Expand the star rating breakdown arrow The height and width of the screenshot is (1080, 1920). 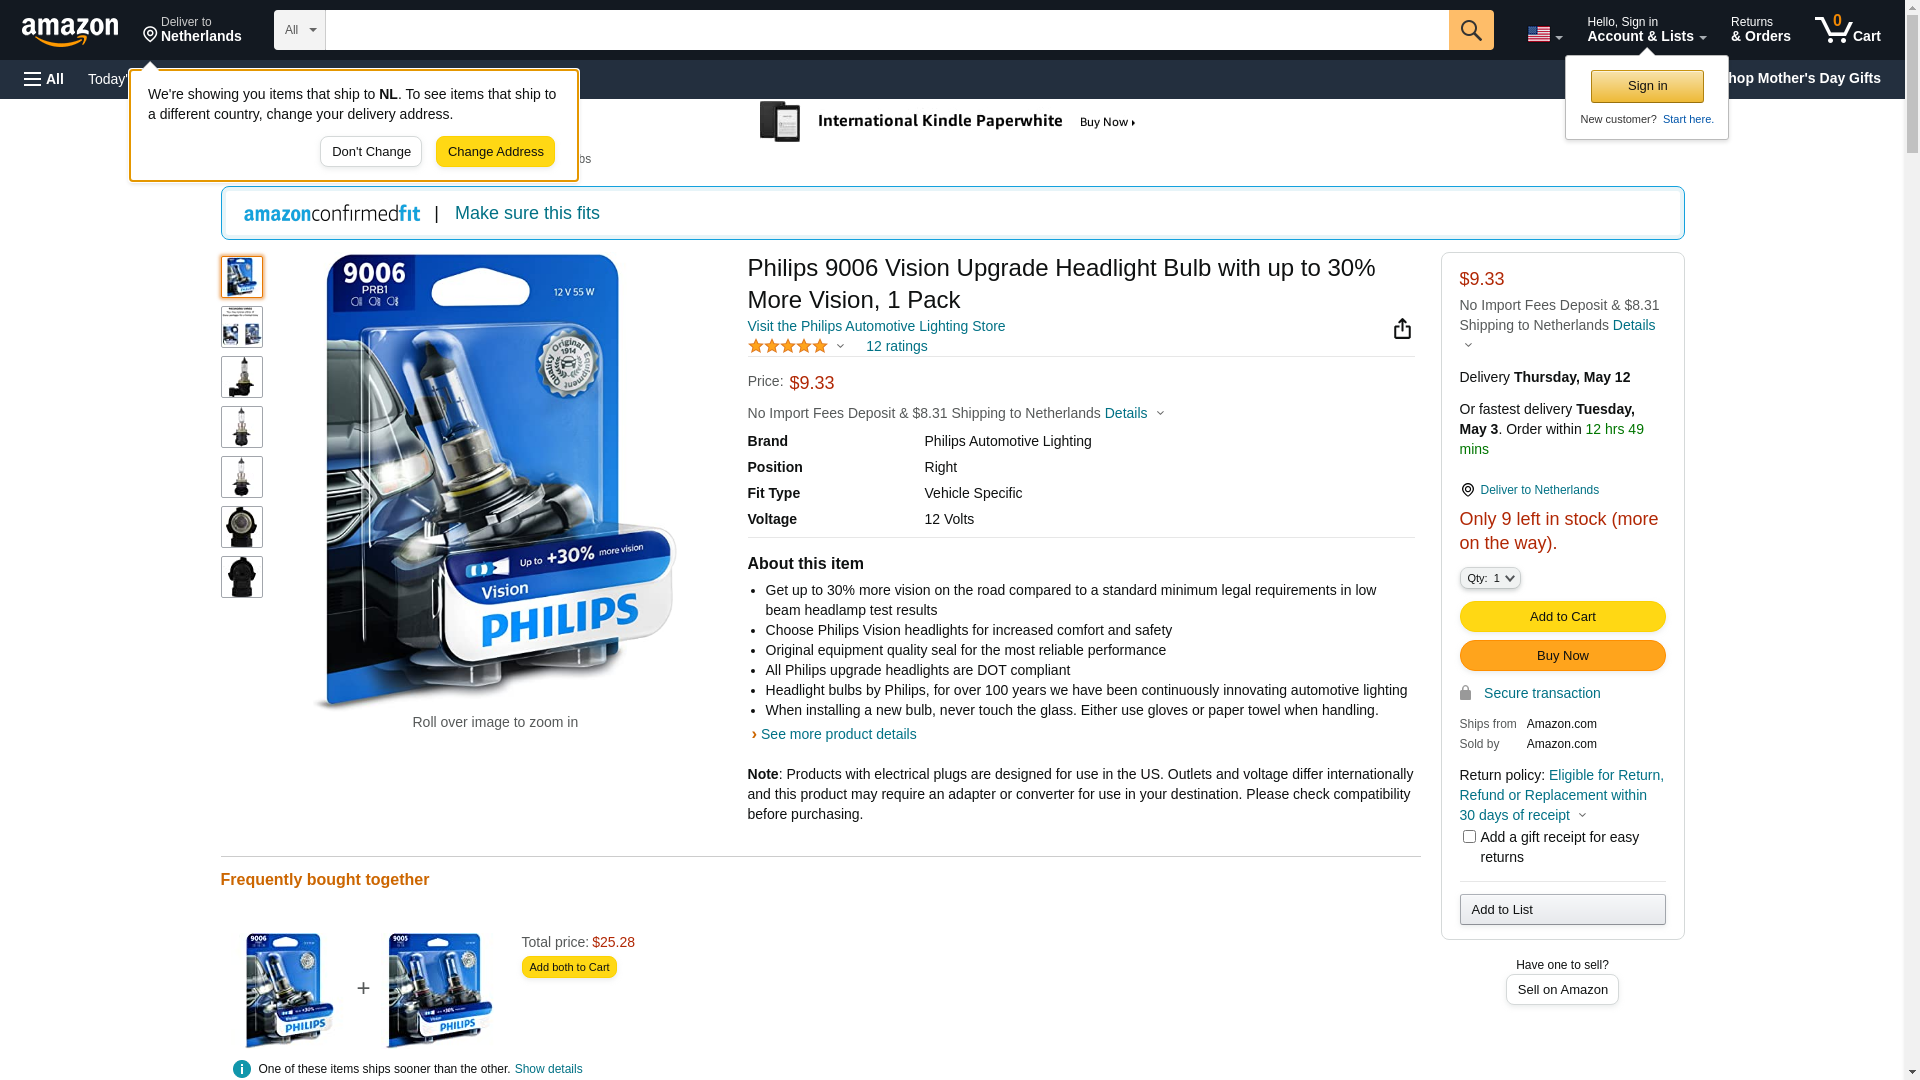click(x=840, y=346)
